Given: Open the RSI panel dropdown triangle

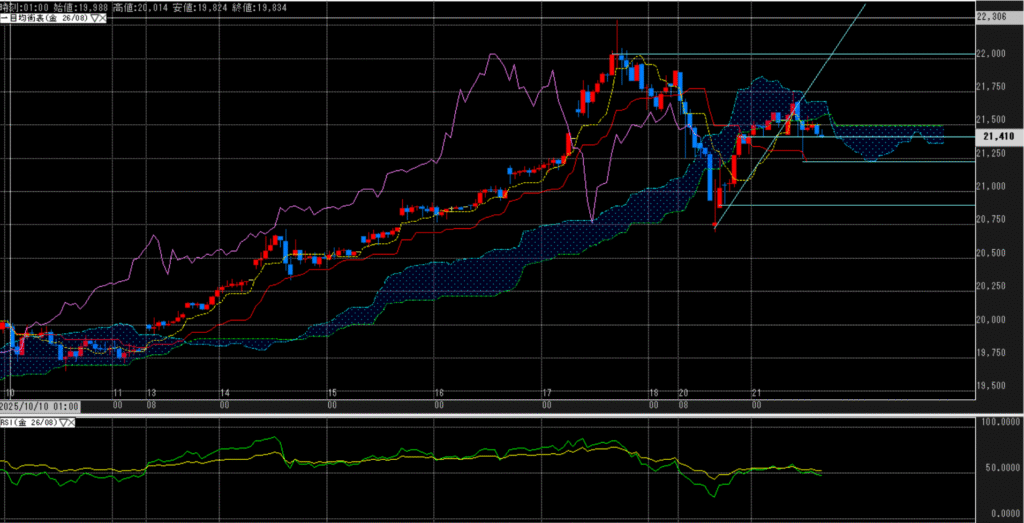Looking at the screenshot, I should click(64, 424).
